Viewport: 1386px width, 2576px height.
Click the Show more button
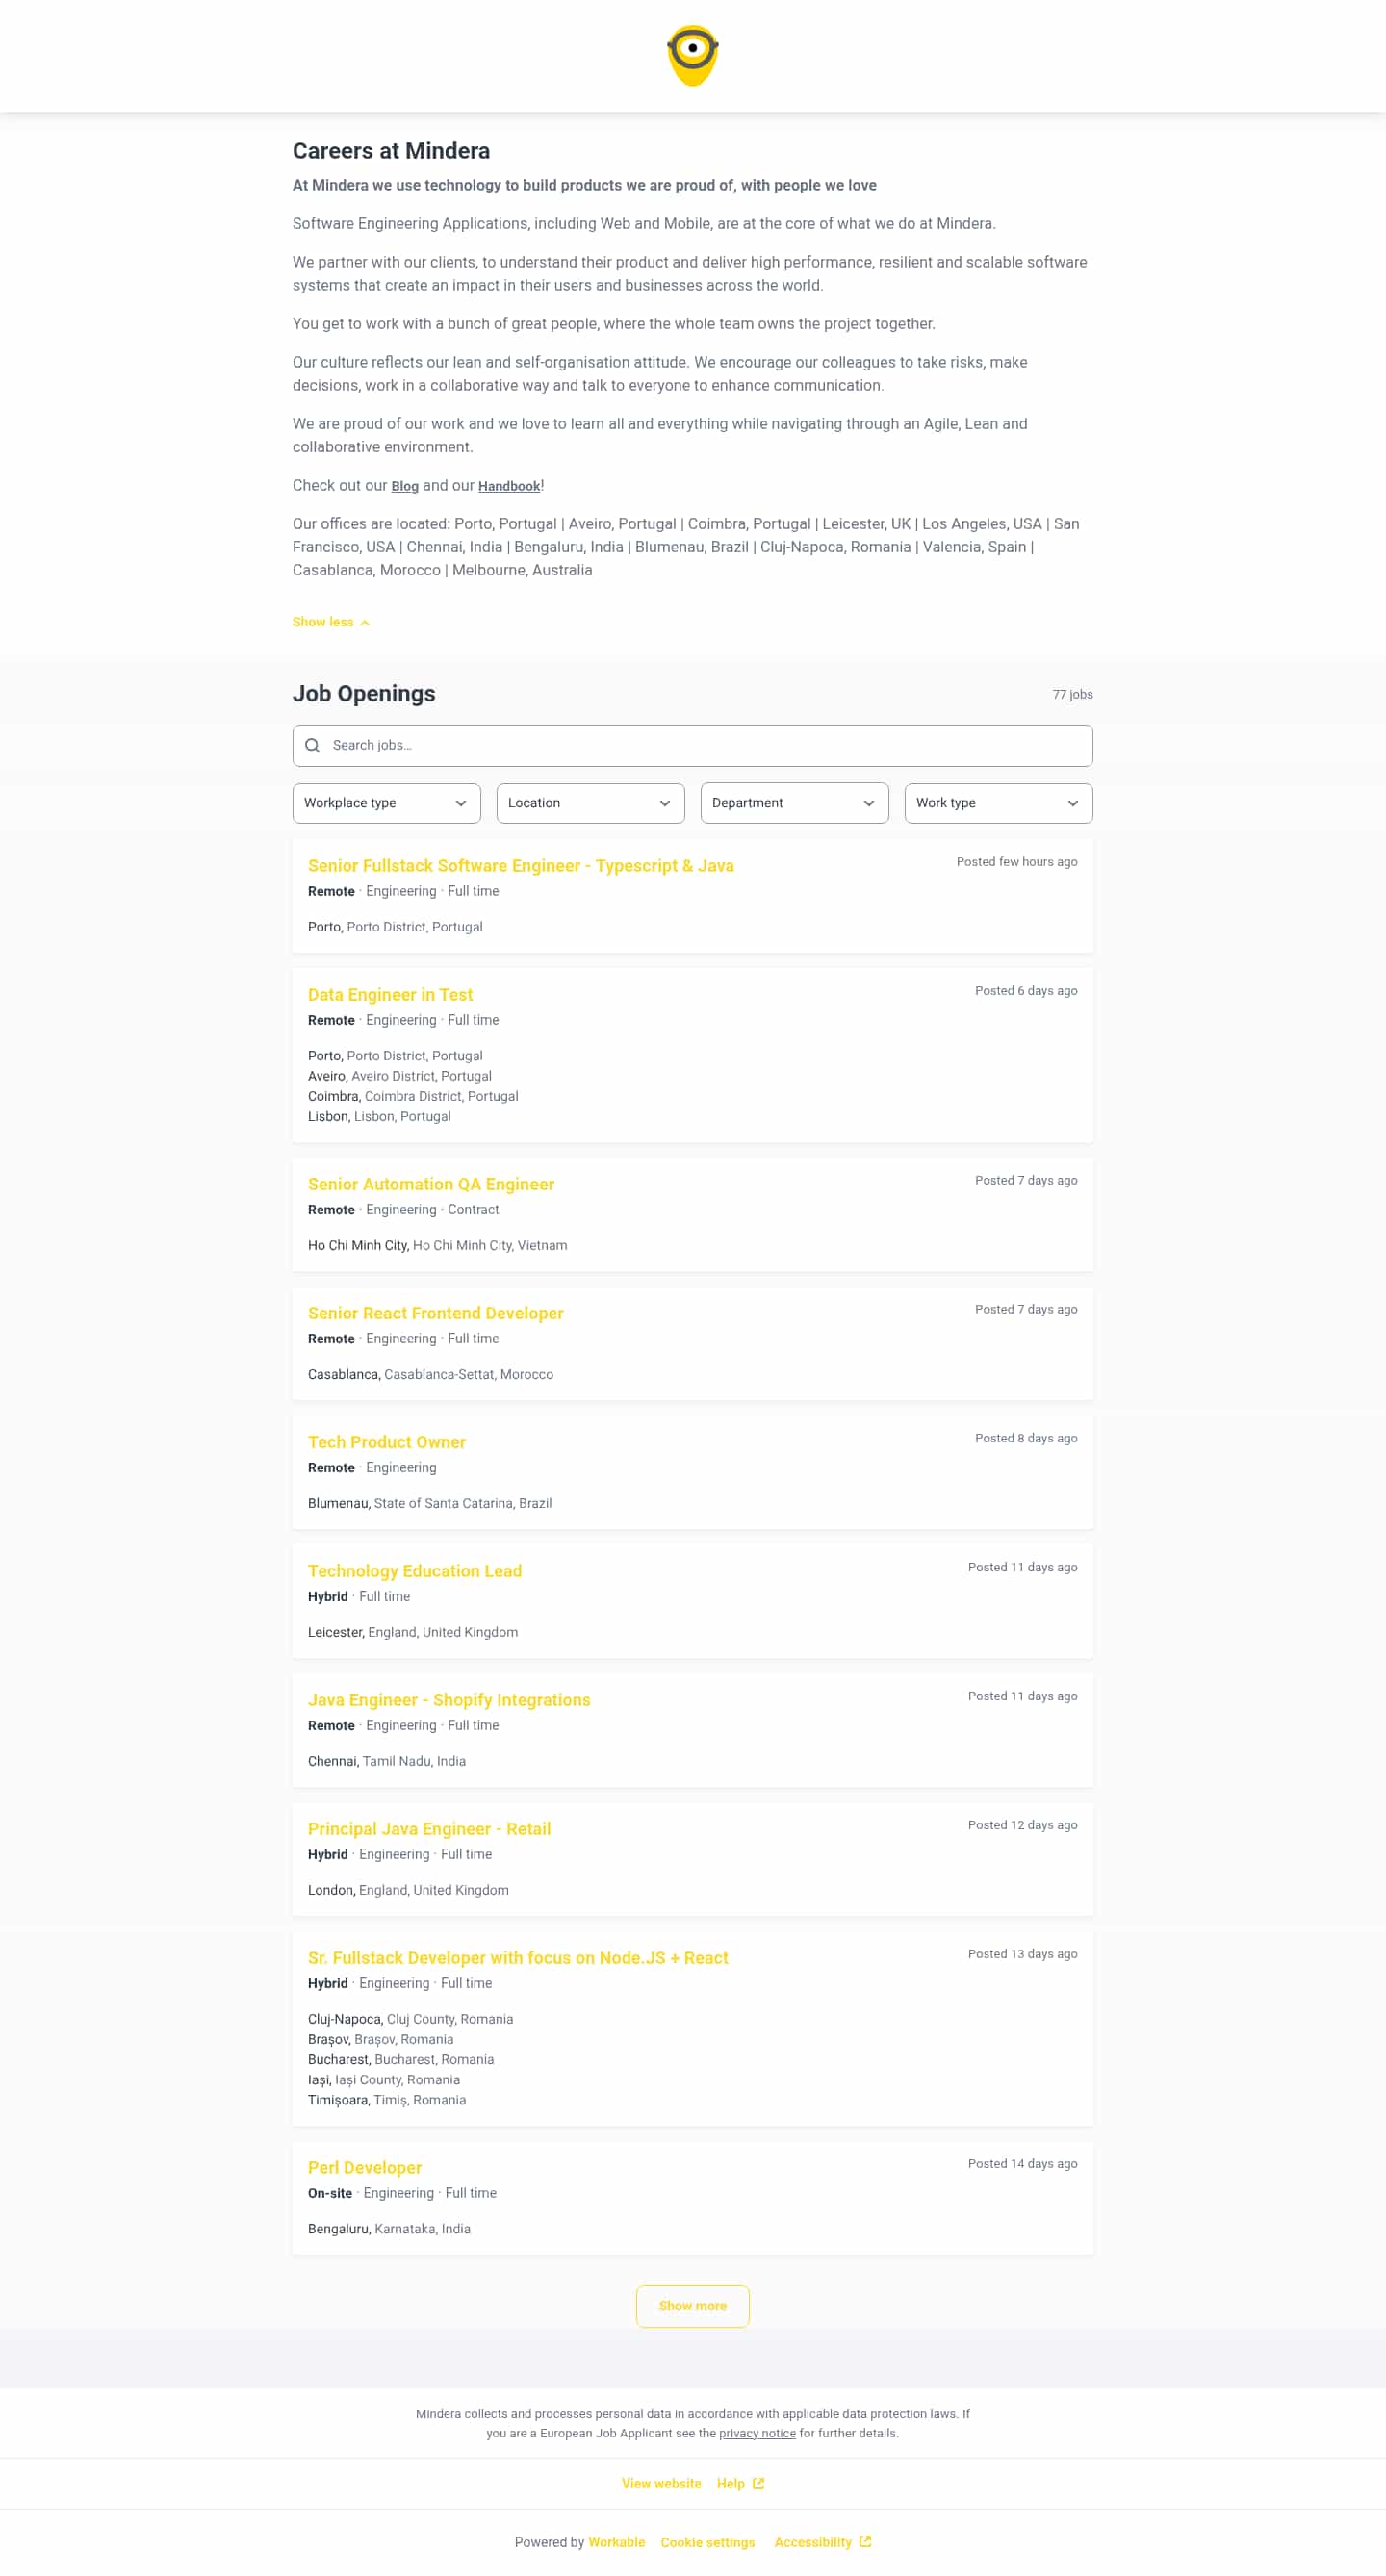[x=692, y=2306]
